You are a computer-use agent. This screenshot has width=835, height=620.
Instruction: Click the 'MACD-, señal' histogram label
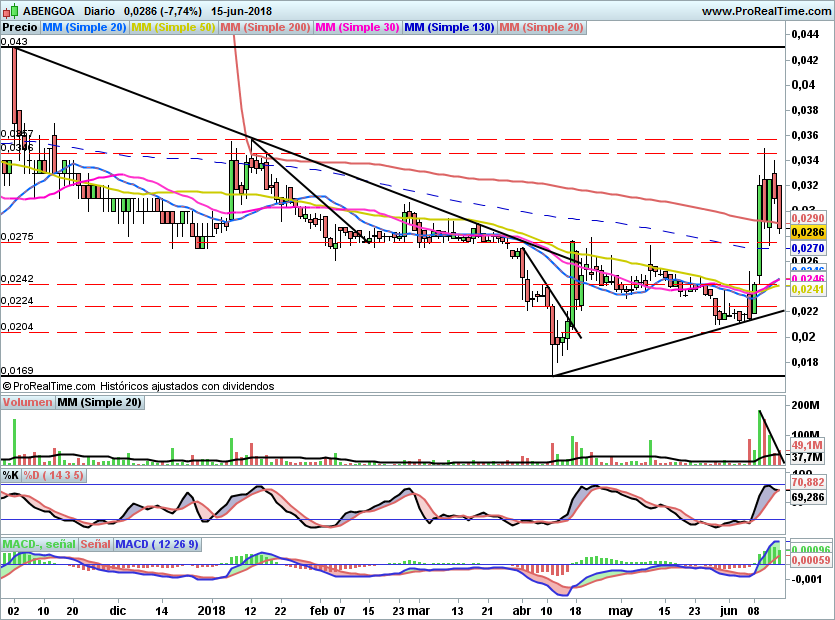(39, 544)
